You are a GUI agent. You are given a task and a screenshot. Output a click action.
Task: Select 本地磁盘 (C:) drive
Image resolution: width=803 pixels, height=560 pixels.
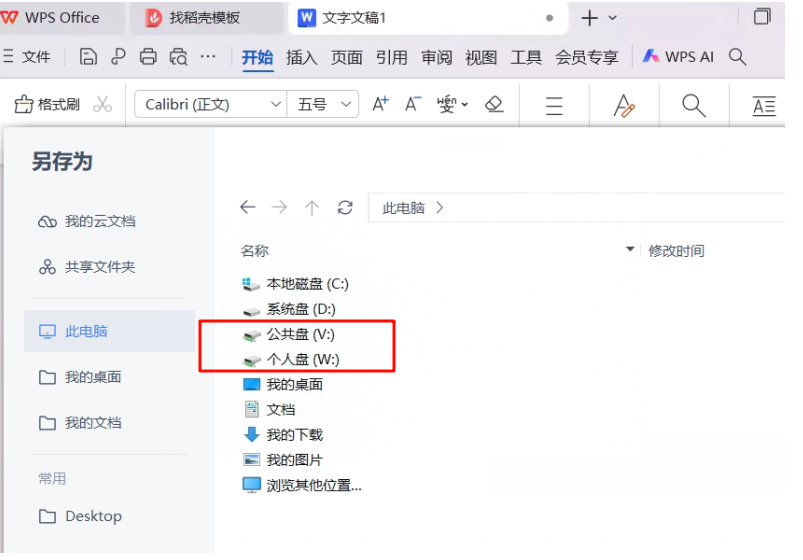pos(295,284)
